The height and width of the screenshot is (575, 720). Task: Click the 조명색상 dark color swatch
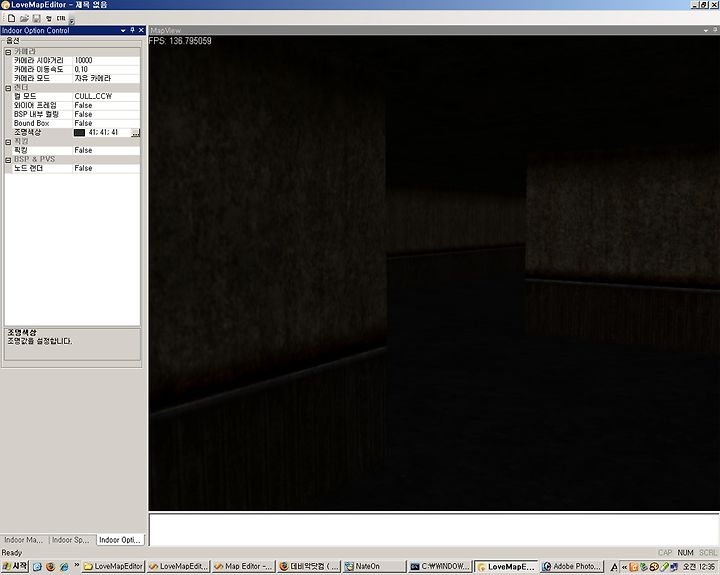pos(79,133)
